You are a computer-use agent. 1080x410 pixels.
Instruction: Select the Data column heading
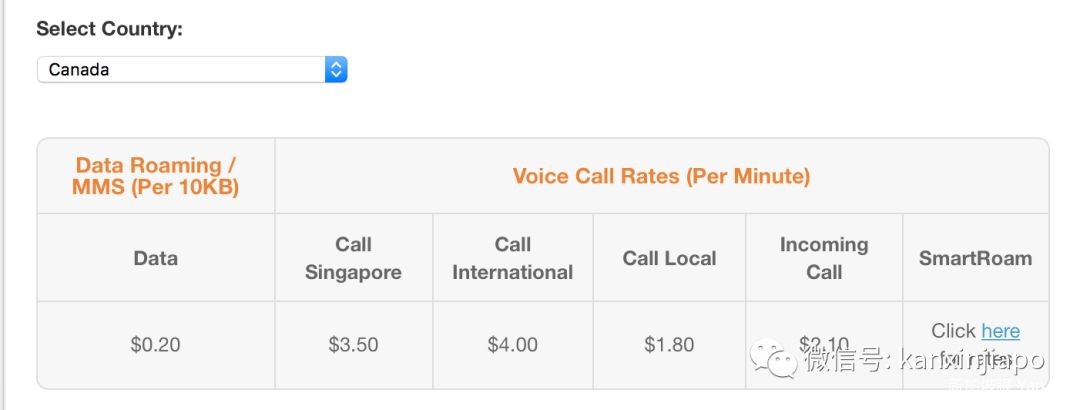click(156, 258)
